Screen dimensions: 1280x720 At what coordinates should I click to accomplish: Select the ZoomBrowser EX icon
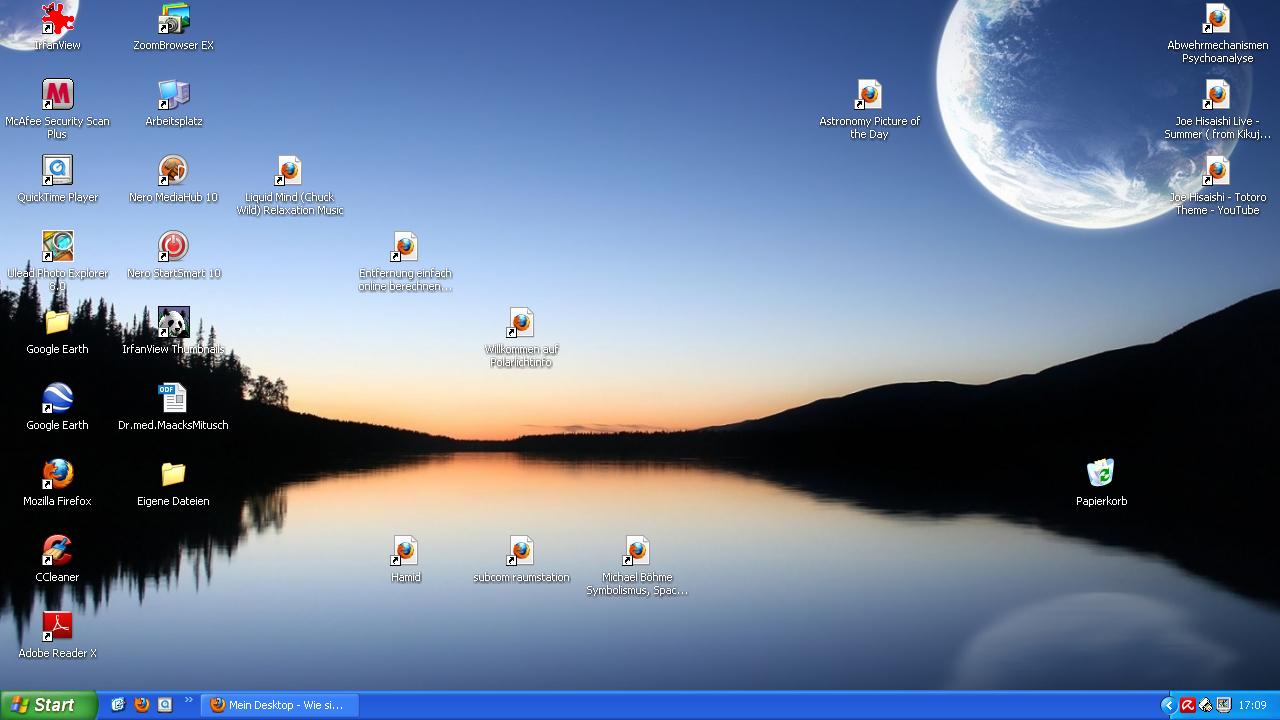(x=173, y=20)
